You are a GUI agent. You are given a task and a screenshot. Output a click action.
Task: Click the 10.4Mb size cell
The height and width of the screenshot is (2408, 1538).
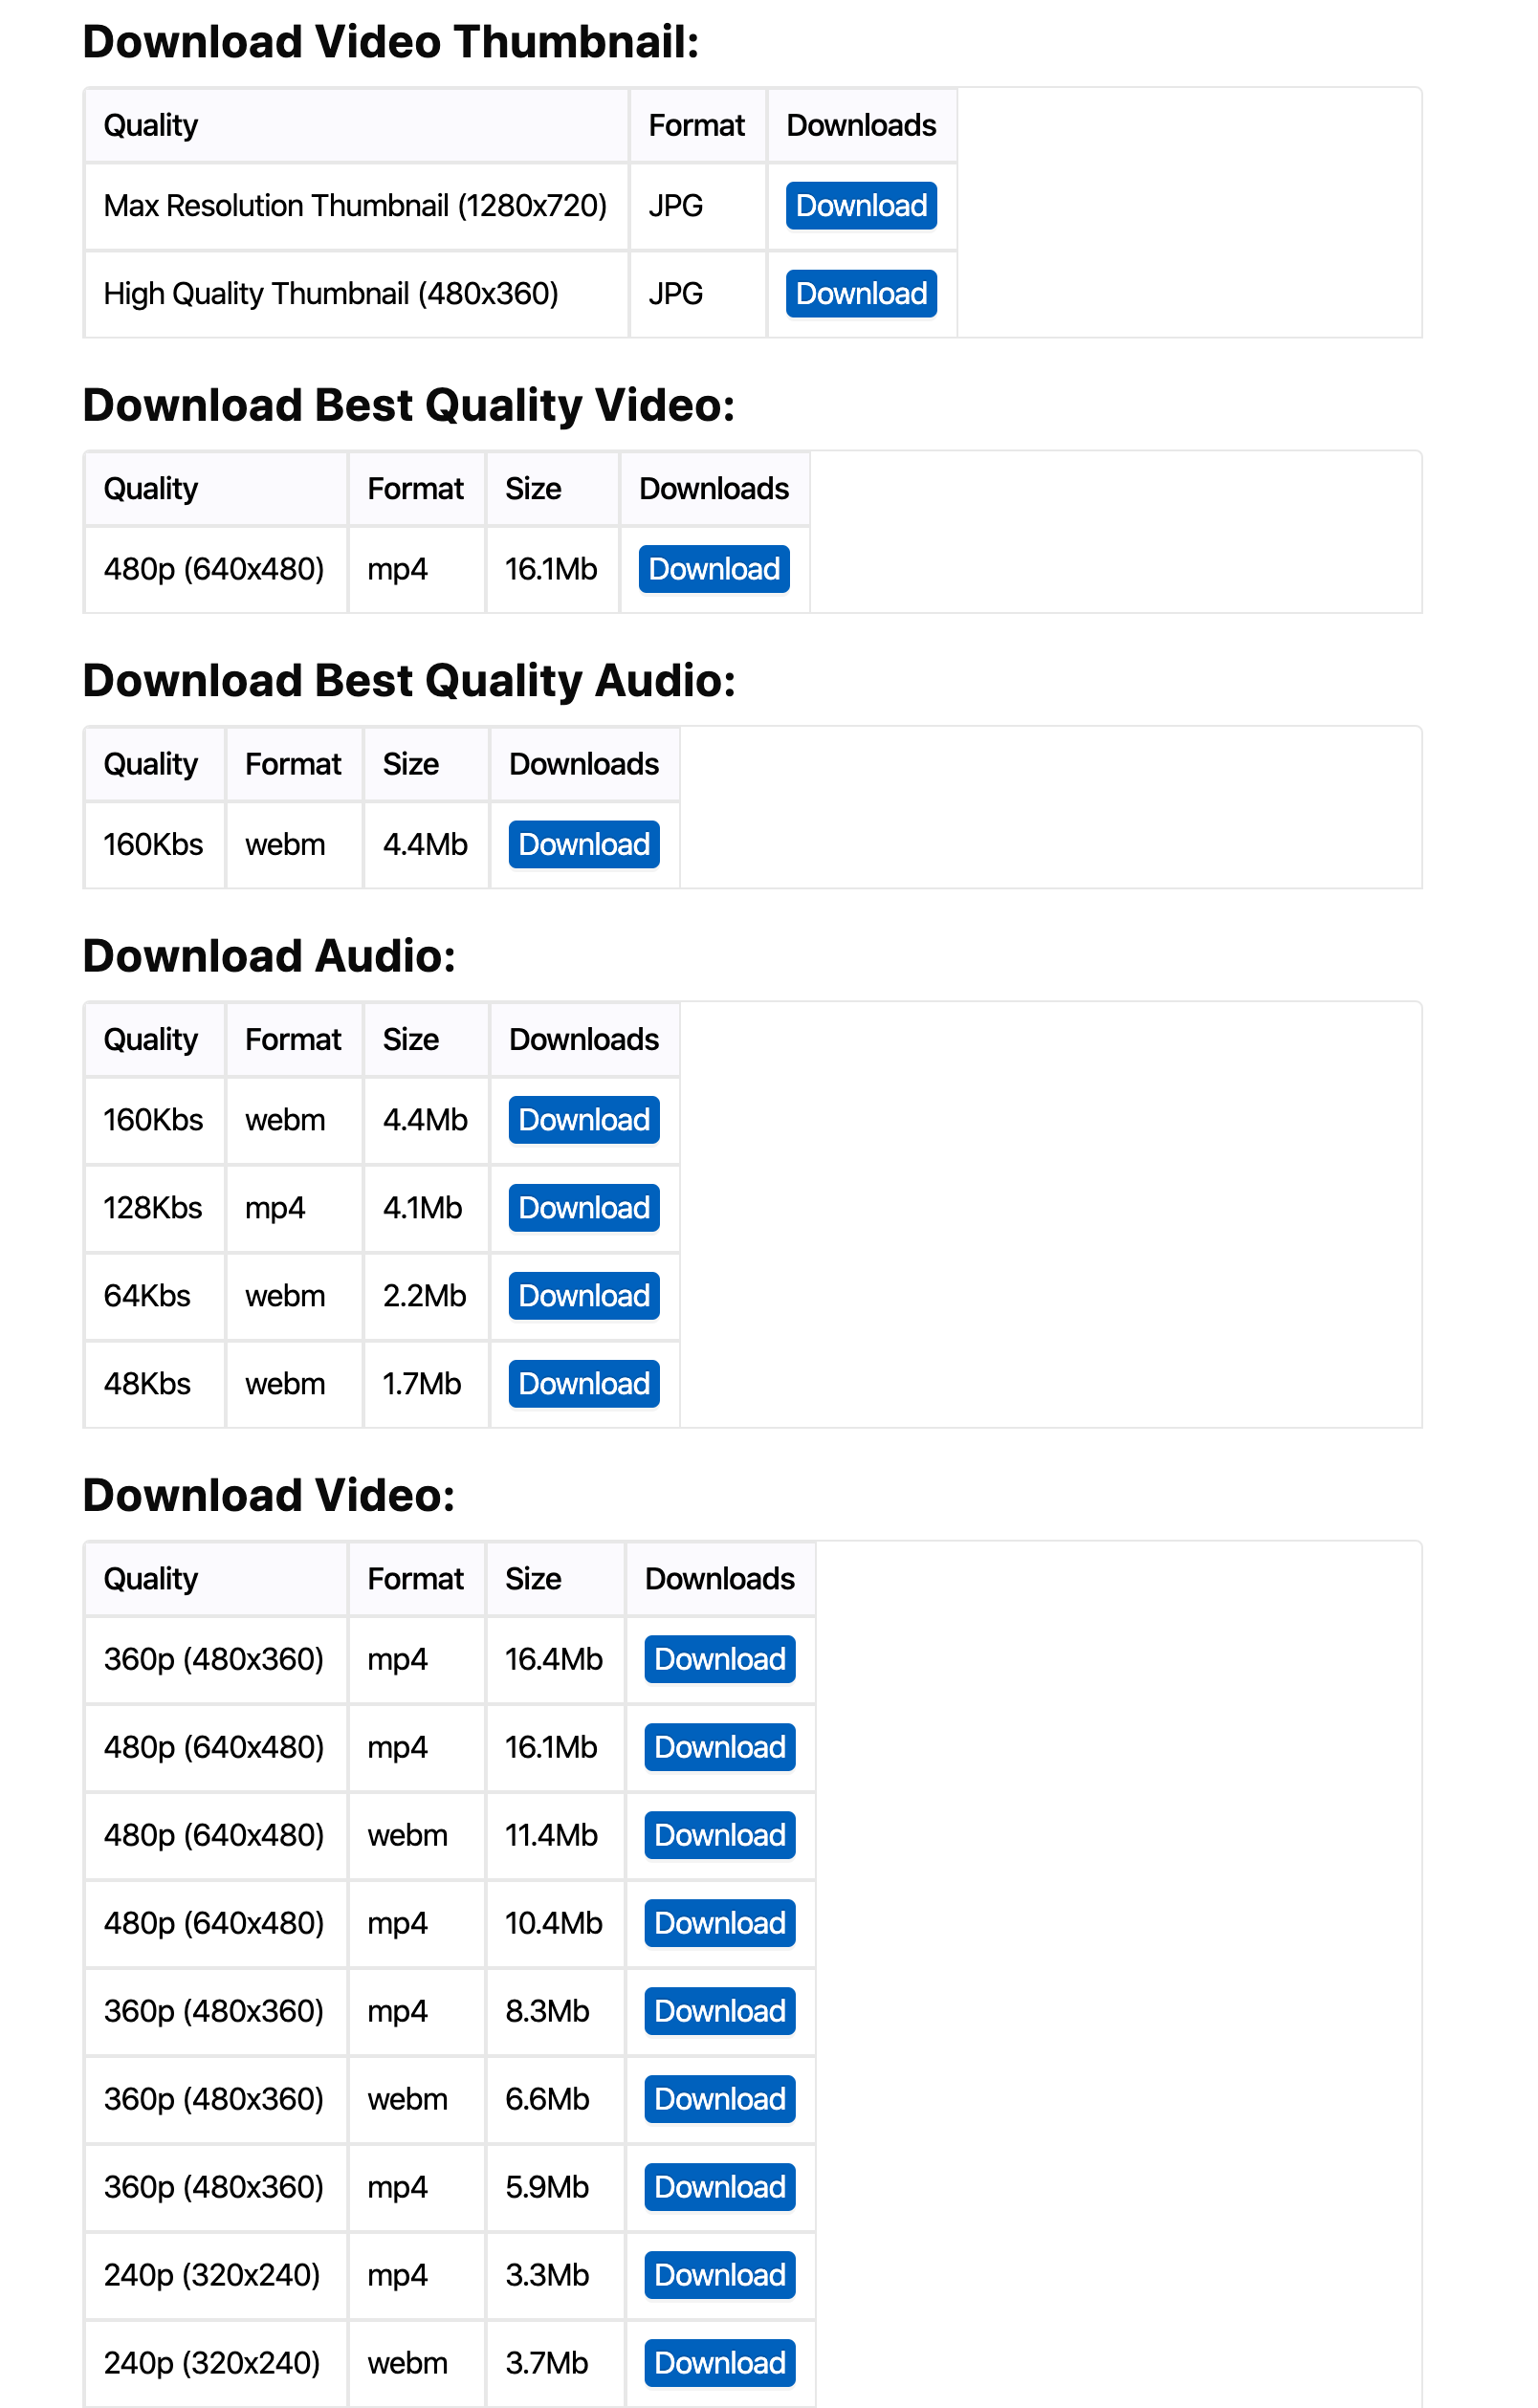coord(555,1923)
